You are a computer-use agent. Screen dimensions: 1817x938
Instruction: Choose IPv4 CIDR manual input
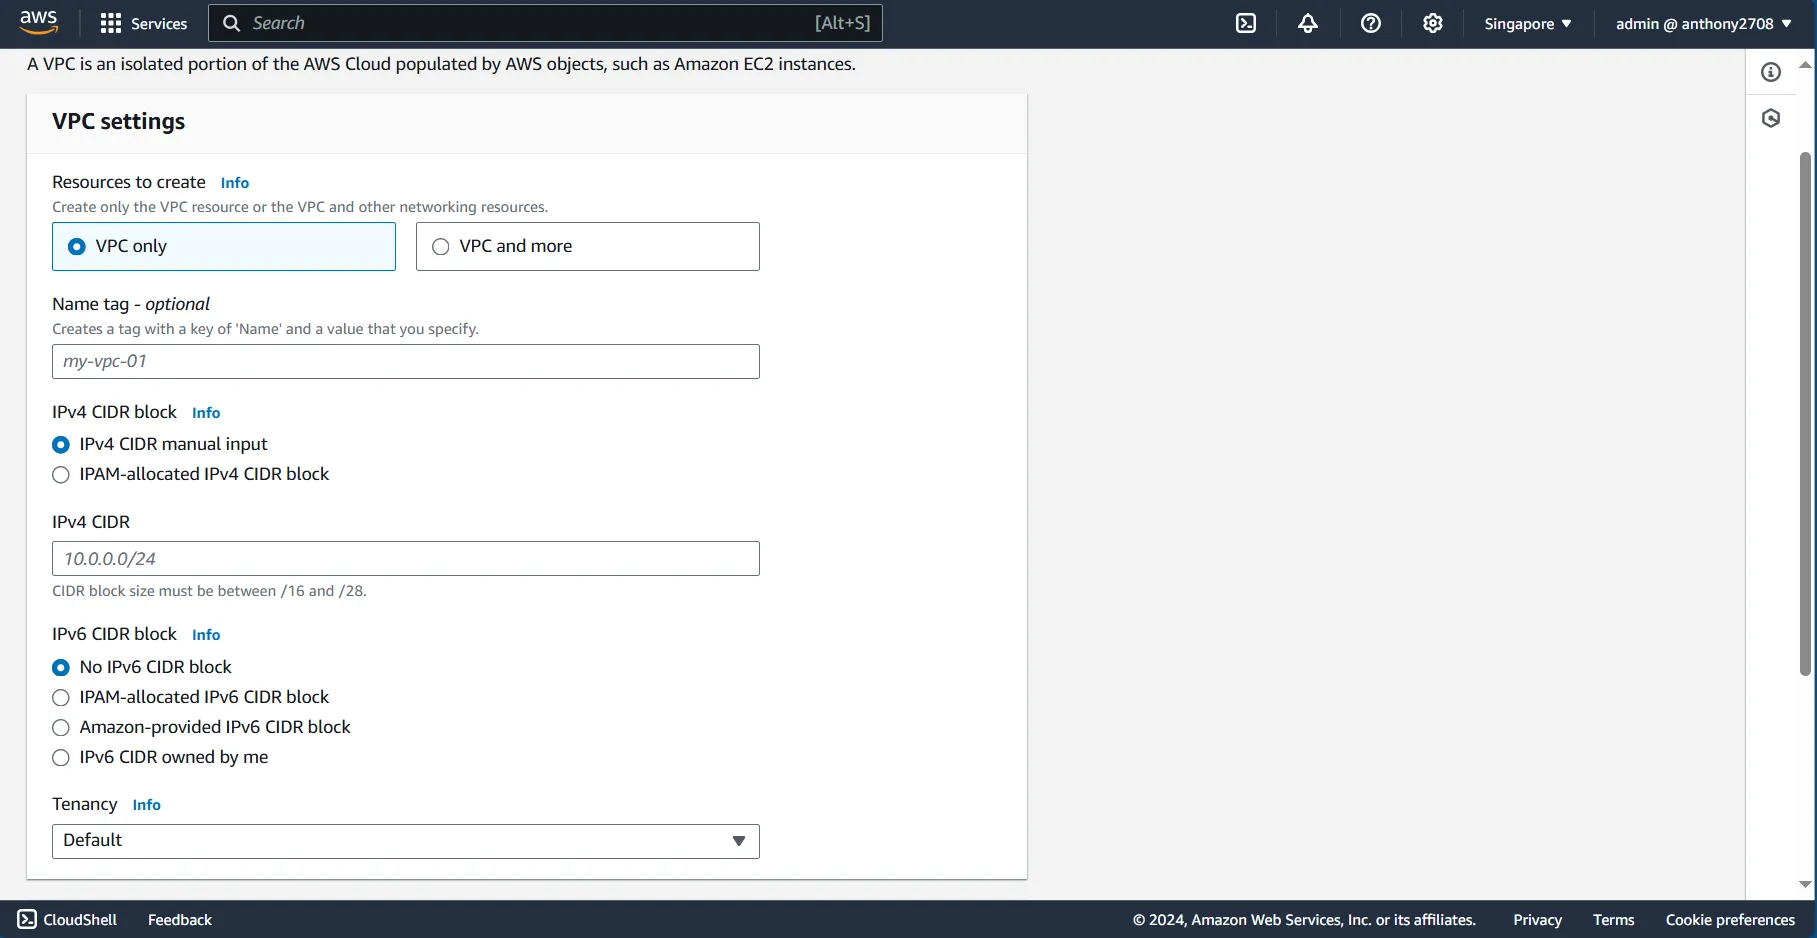(x=61, y=444)
